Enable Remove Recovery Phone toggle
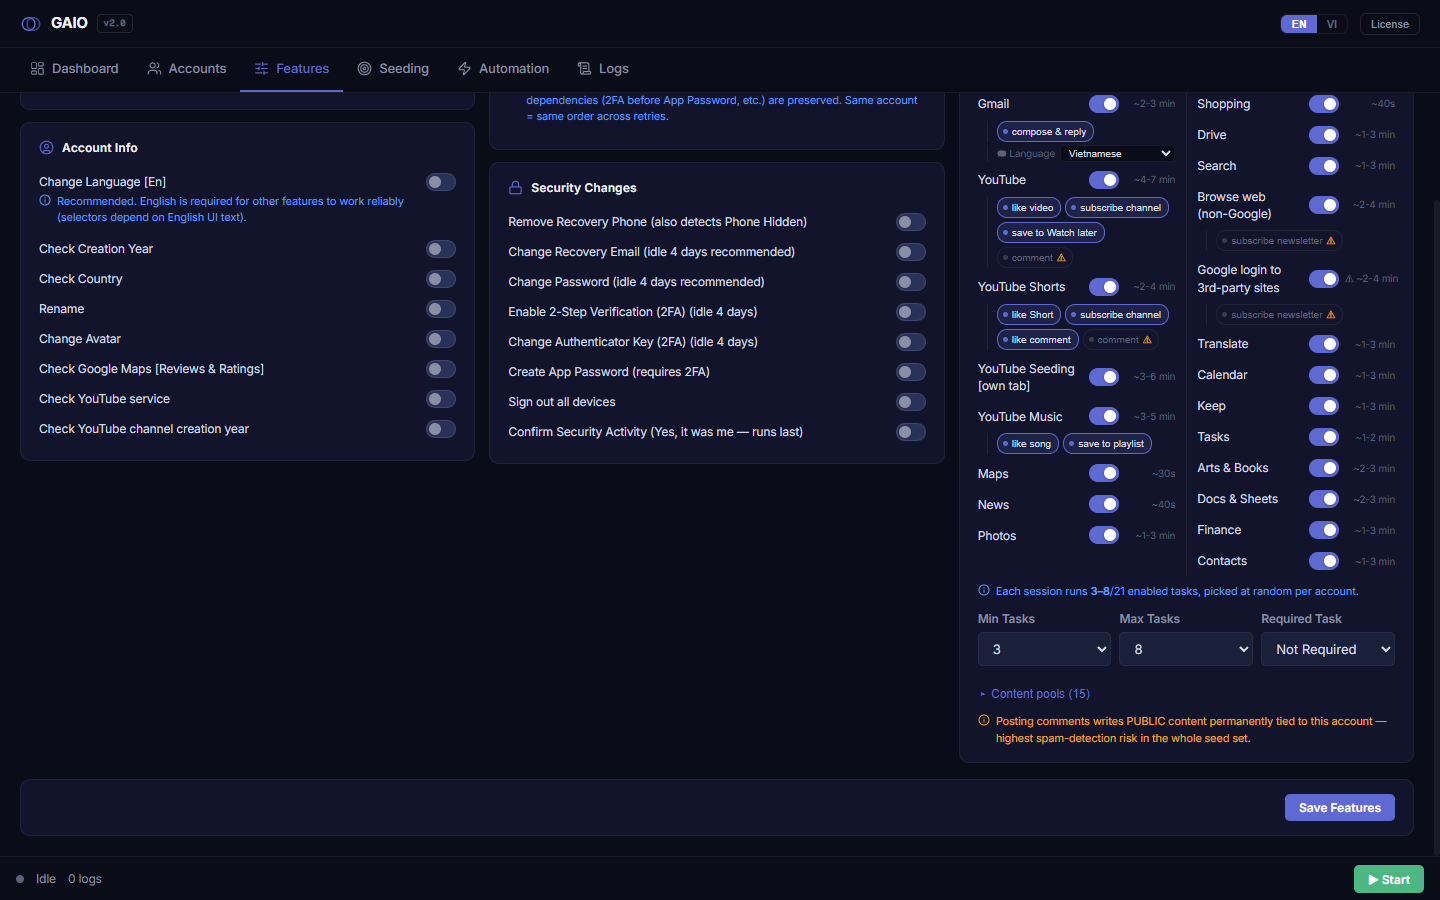1440x900 pixels. [x=911, y=222]
